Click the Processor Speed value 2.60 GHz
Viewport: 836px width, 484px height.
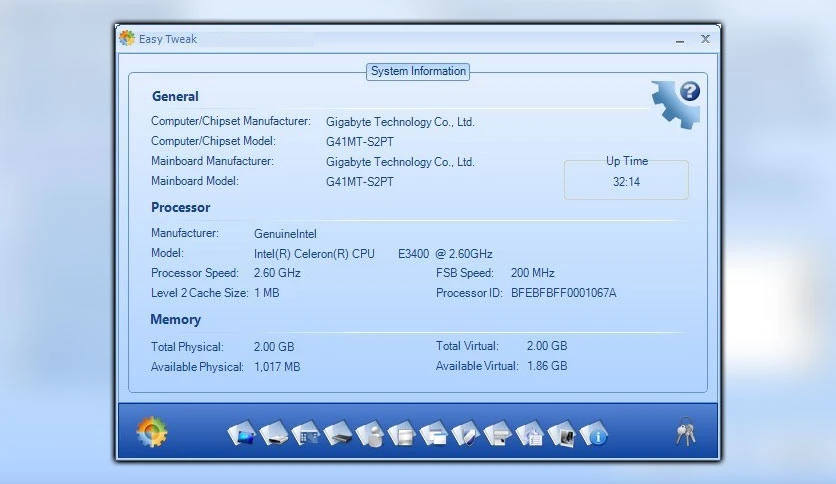click(x=277, y=273)
